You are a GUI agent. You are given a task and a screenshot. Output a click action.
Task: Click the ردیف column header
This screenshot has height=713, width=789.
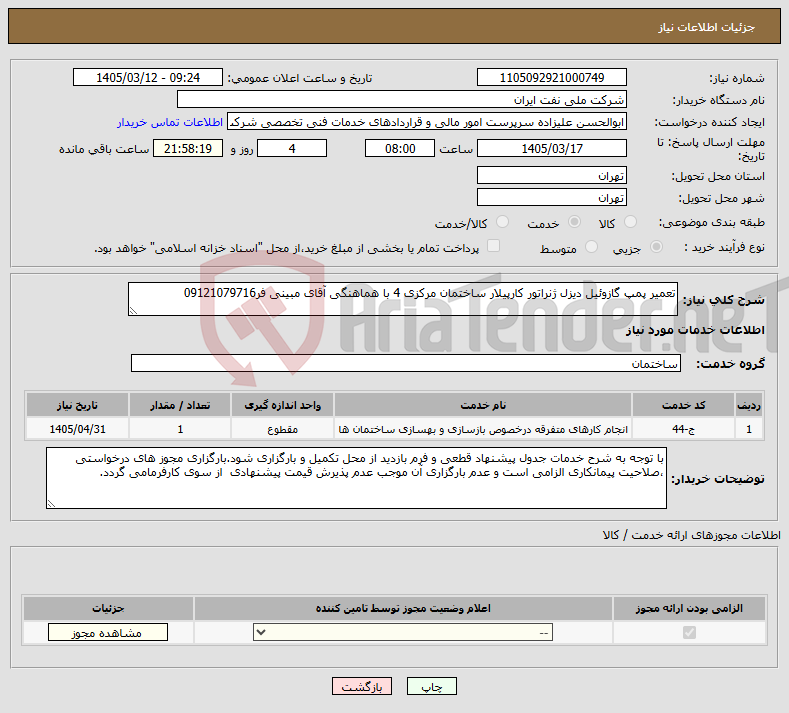click(748, 405)
